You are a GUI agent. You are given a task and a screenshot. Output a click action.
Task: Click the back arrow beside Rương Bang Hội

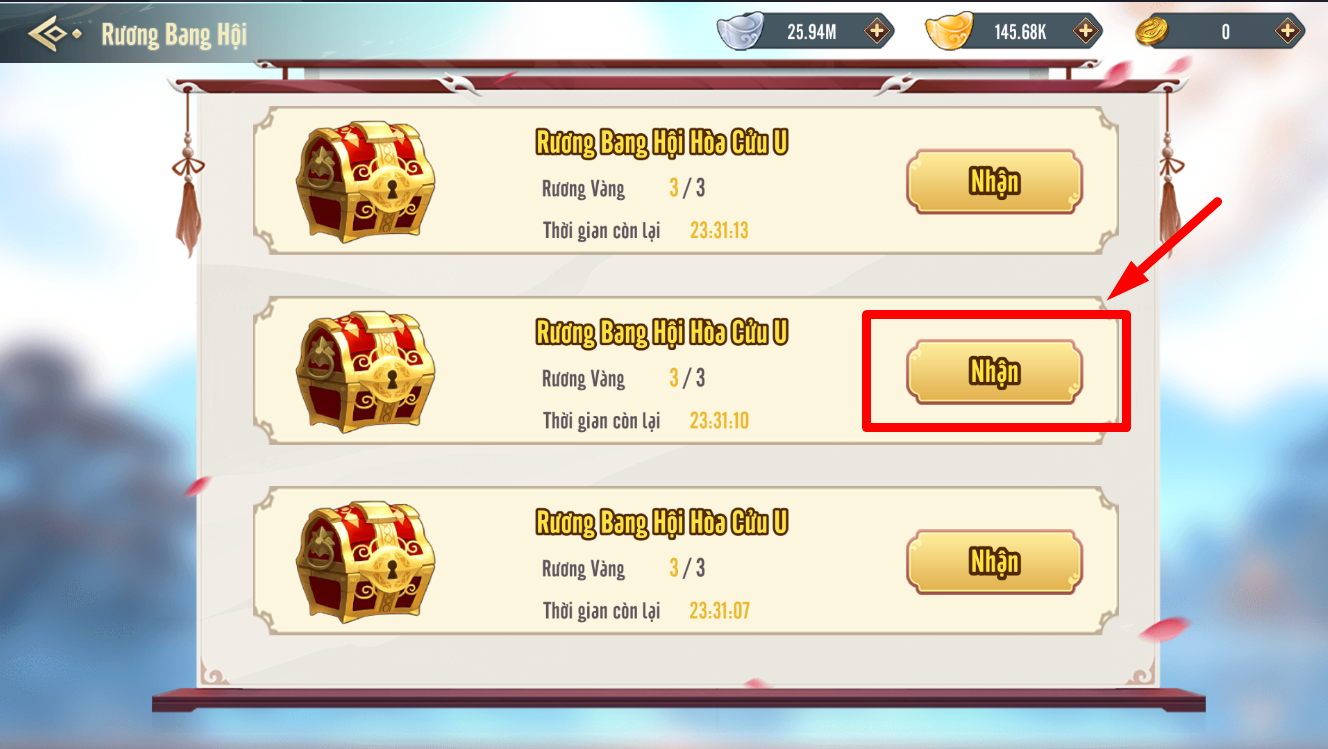54,33
